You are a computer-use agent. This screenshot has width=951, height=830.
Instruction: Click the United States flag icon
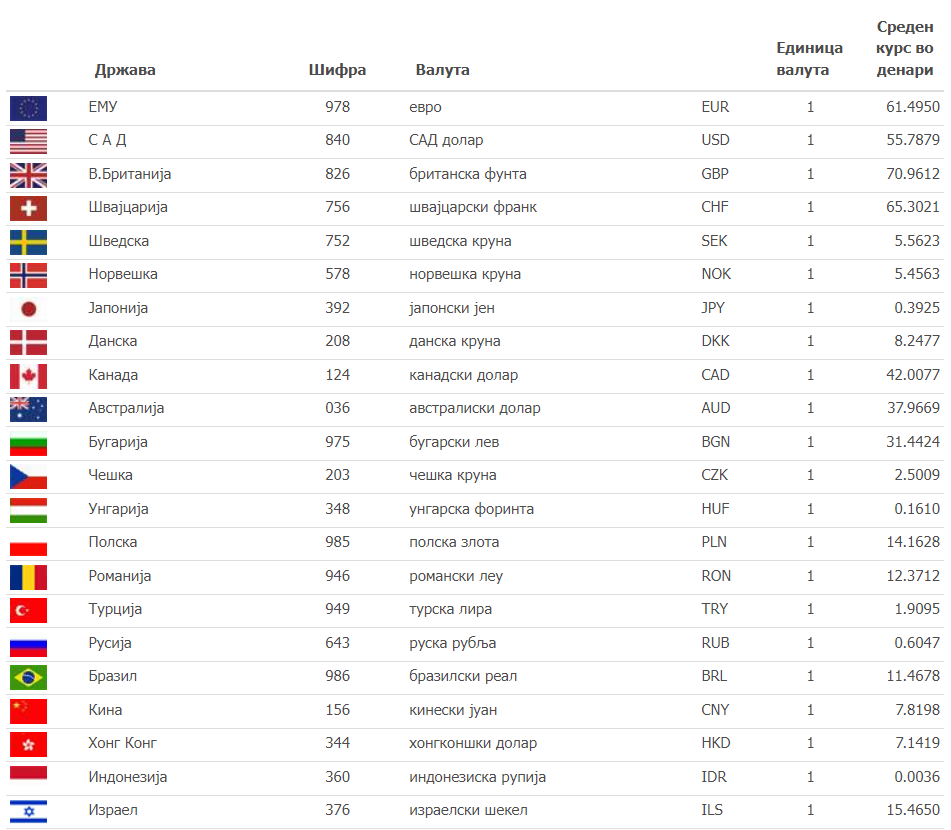28,140
